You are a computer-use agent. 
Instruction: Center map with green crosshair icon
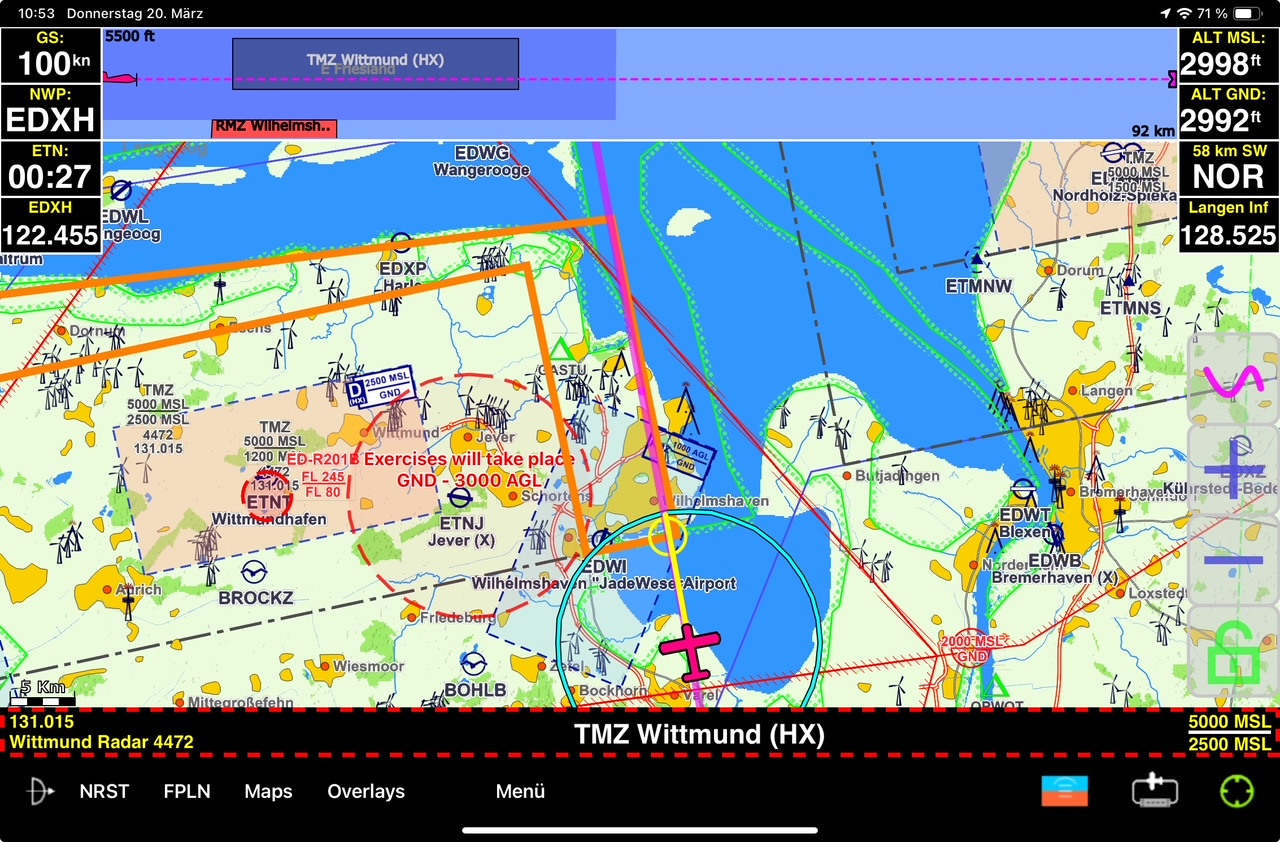click(1237, 791)
